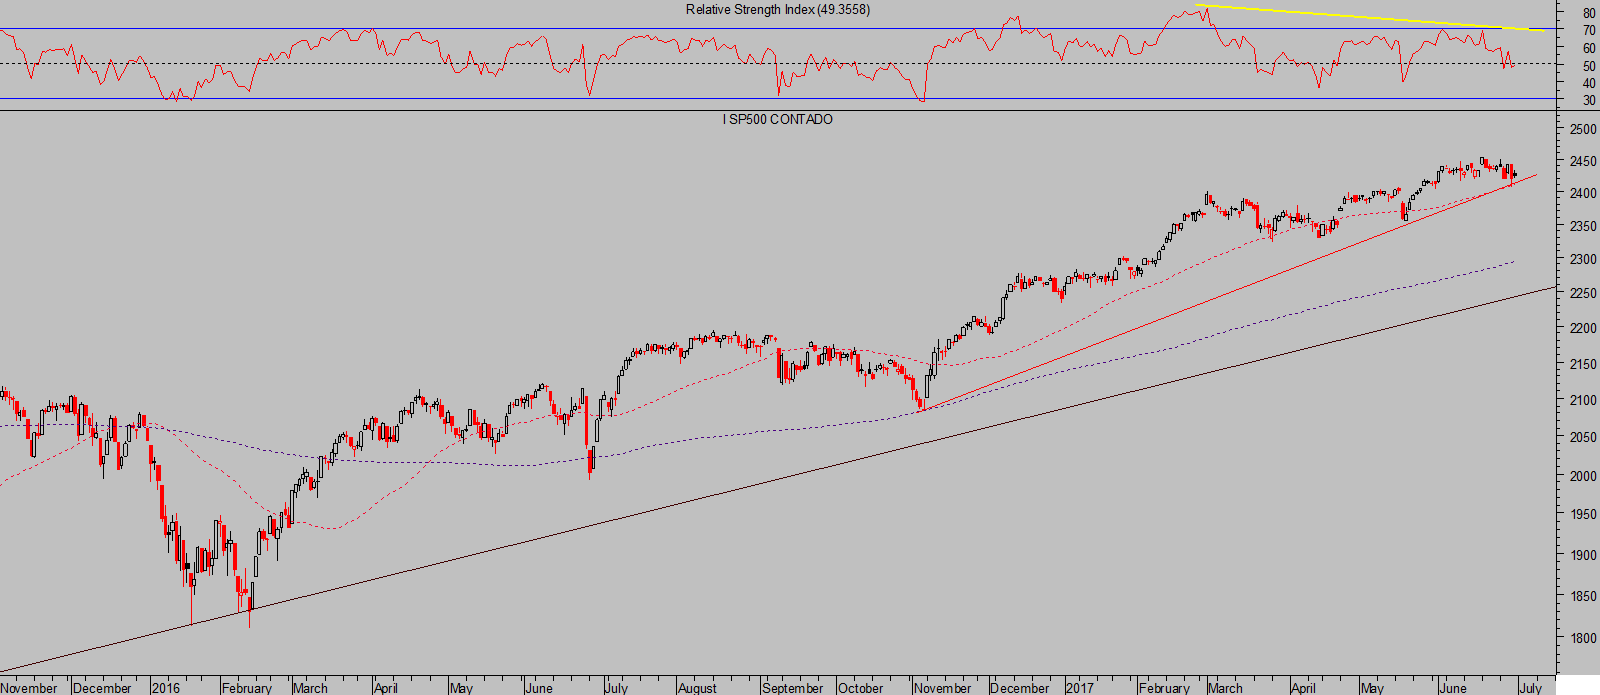Click the Relative Strength Index title
Viewport: 1600px width, 695px height.
pos(777,10)
